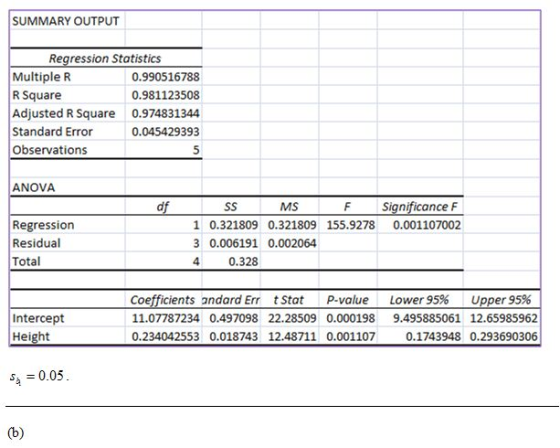Click the Coefficients column header

coord(162,300)
